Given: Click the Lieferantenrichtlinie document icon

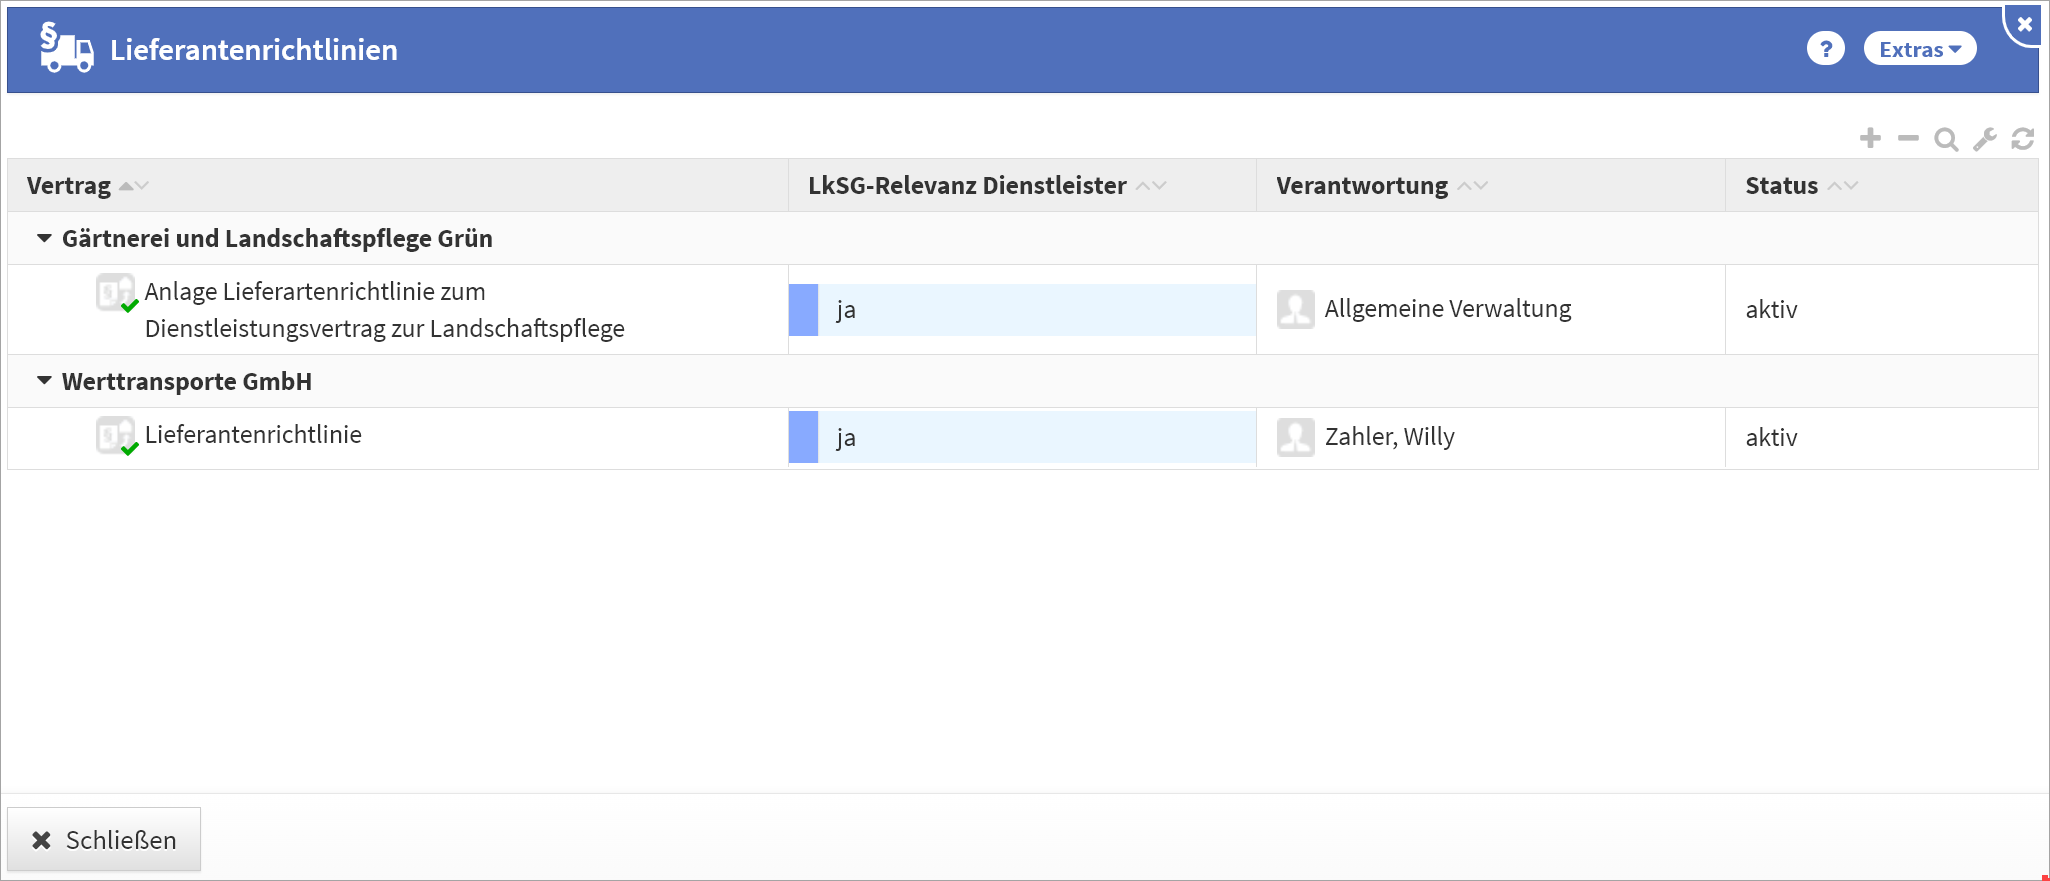Looking at the screenshot, I should coord(115,435).
